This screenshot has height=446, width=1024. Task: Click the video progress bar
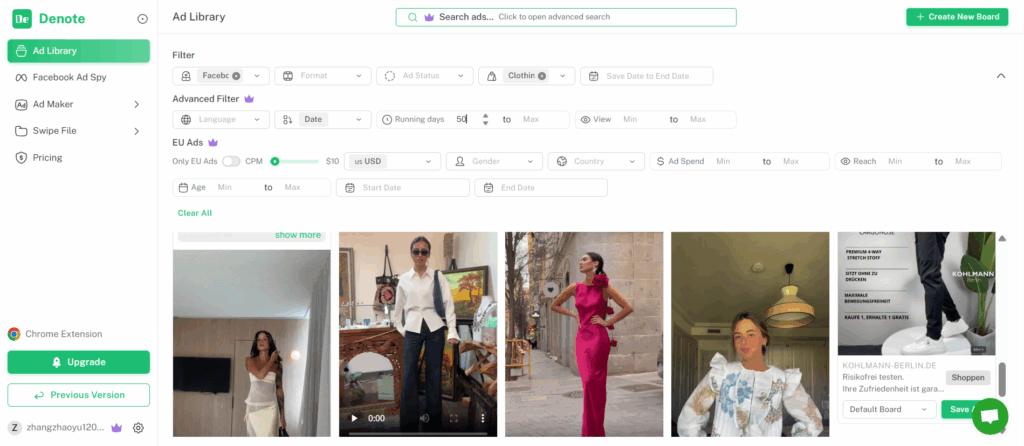pos(418,432)
